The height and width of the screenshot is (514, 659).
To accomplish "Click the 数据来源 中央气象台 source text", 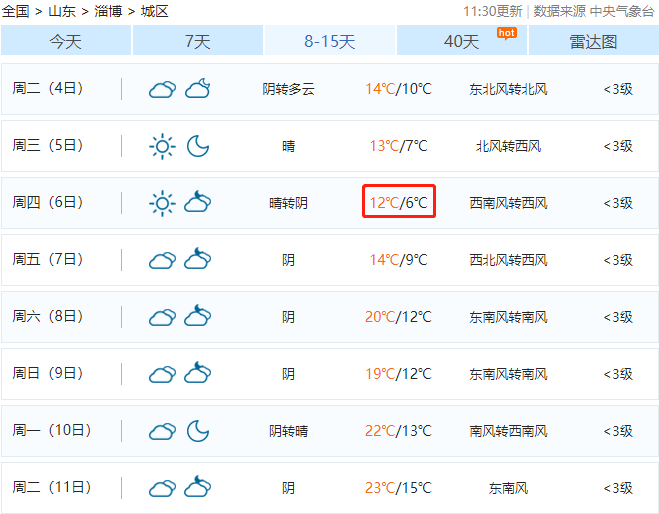I will (x=594, y=11).
